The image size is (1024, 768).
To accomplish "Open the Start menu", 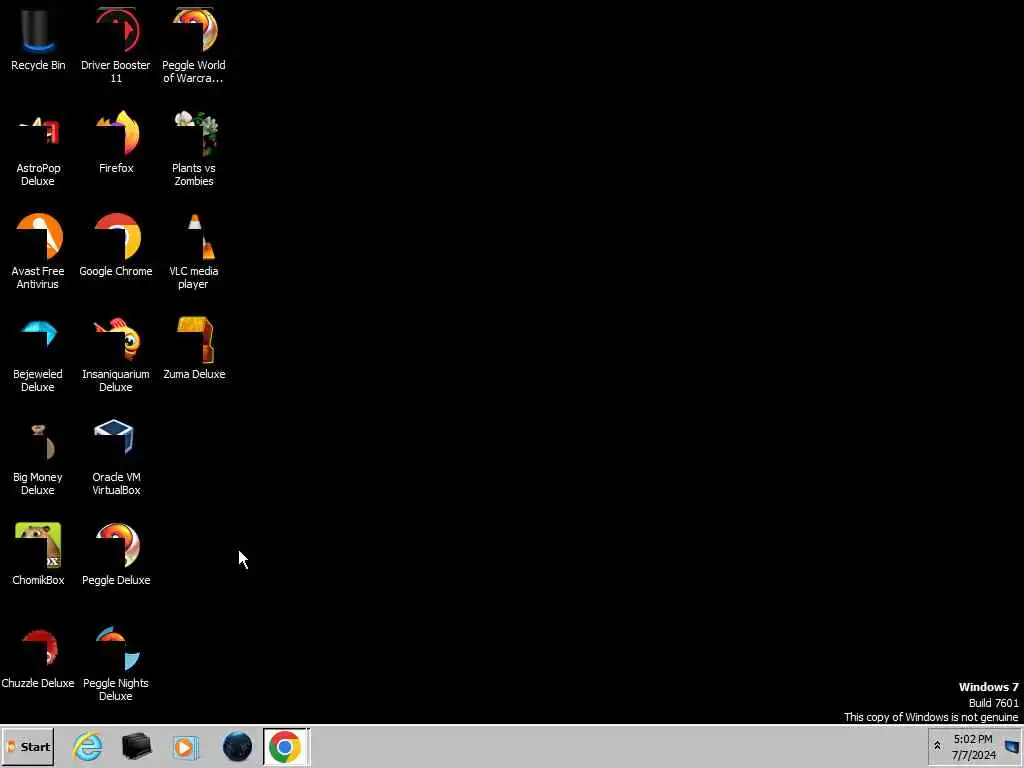I will [27, 746].
